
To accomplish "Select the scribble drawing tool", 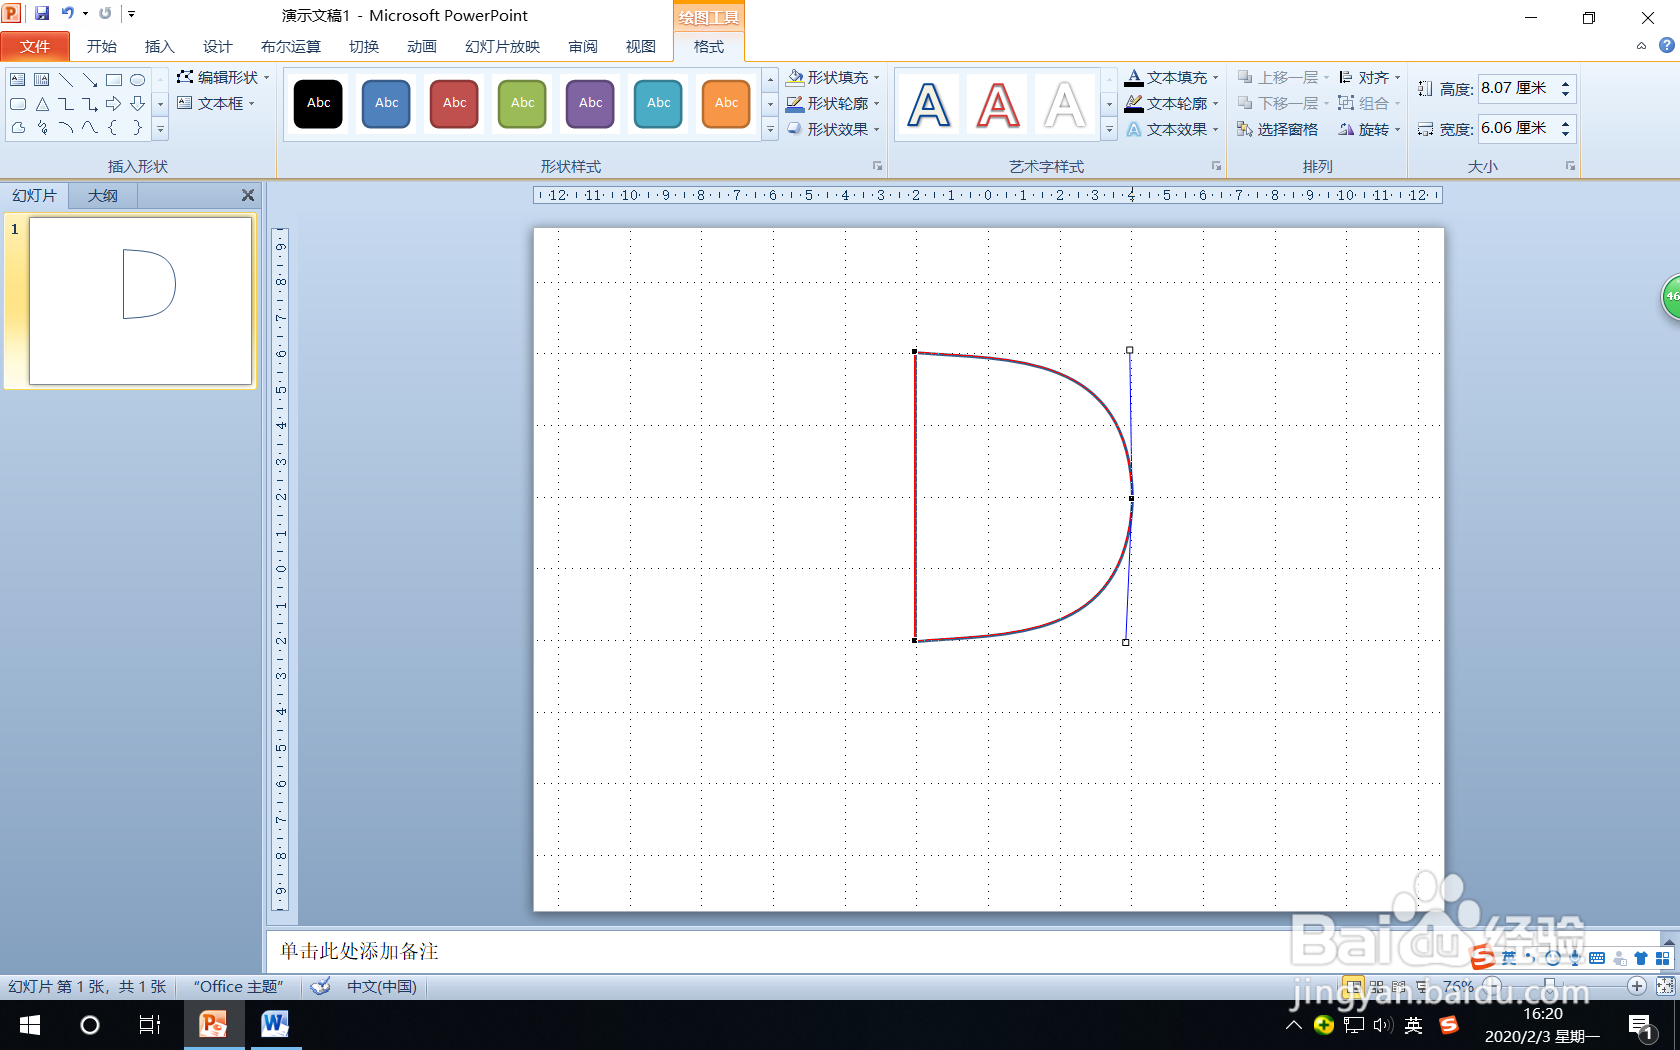I will 42,128.
